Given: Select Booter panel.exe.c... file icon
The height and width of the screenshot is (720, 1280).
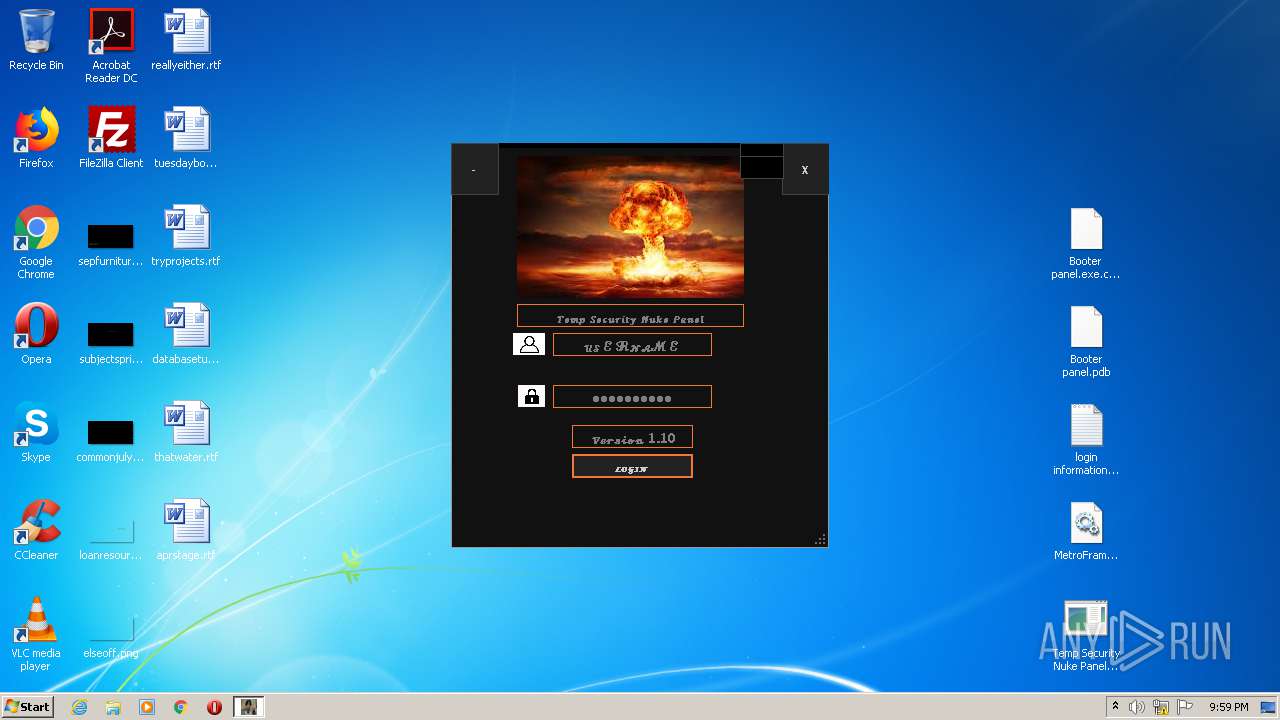Looking at the screenshot, I should [1086, 243].
